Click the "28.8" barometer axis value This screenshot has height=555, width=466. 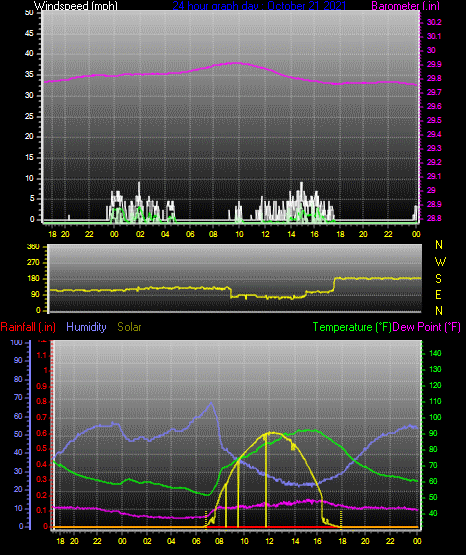click(x=434, y=218)
